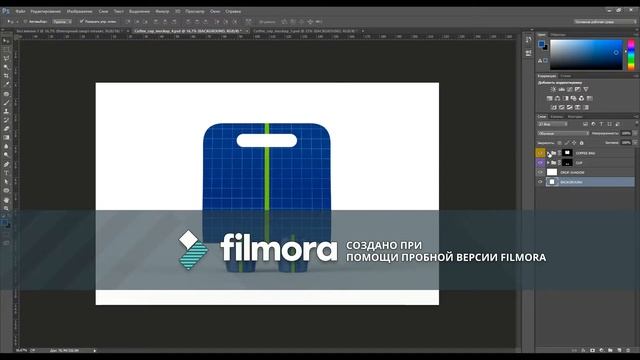
Task: Click the hue spectrum slider
Action: click(x=631, y=55)
